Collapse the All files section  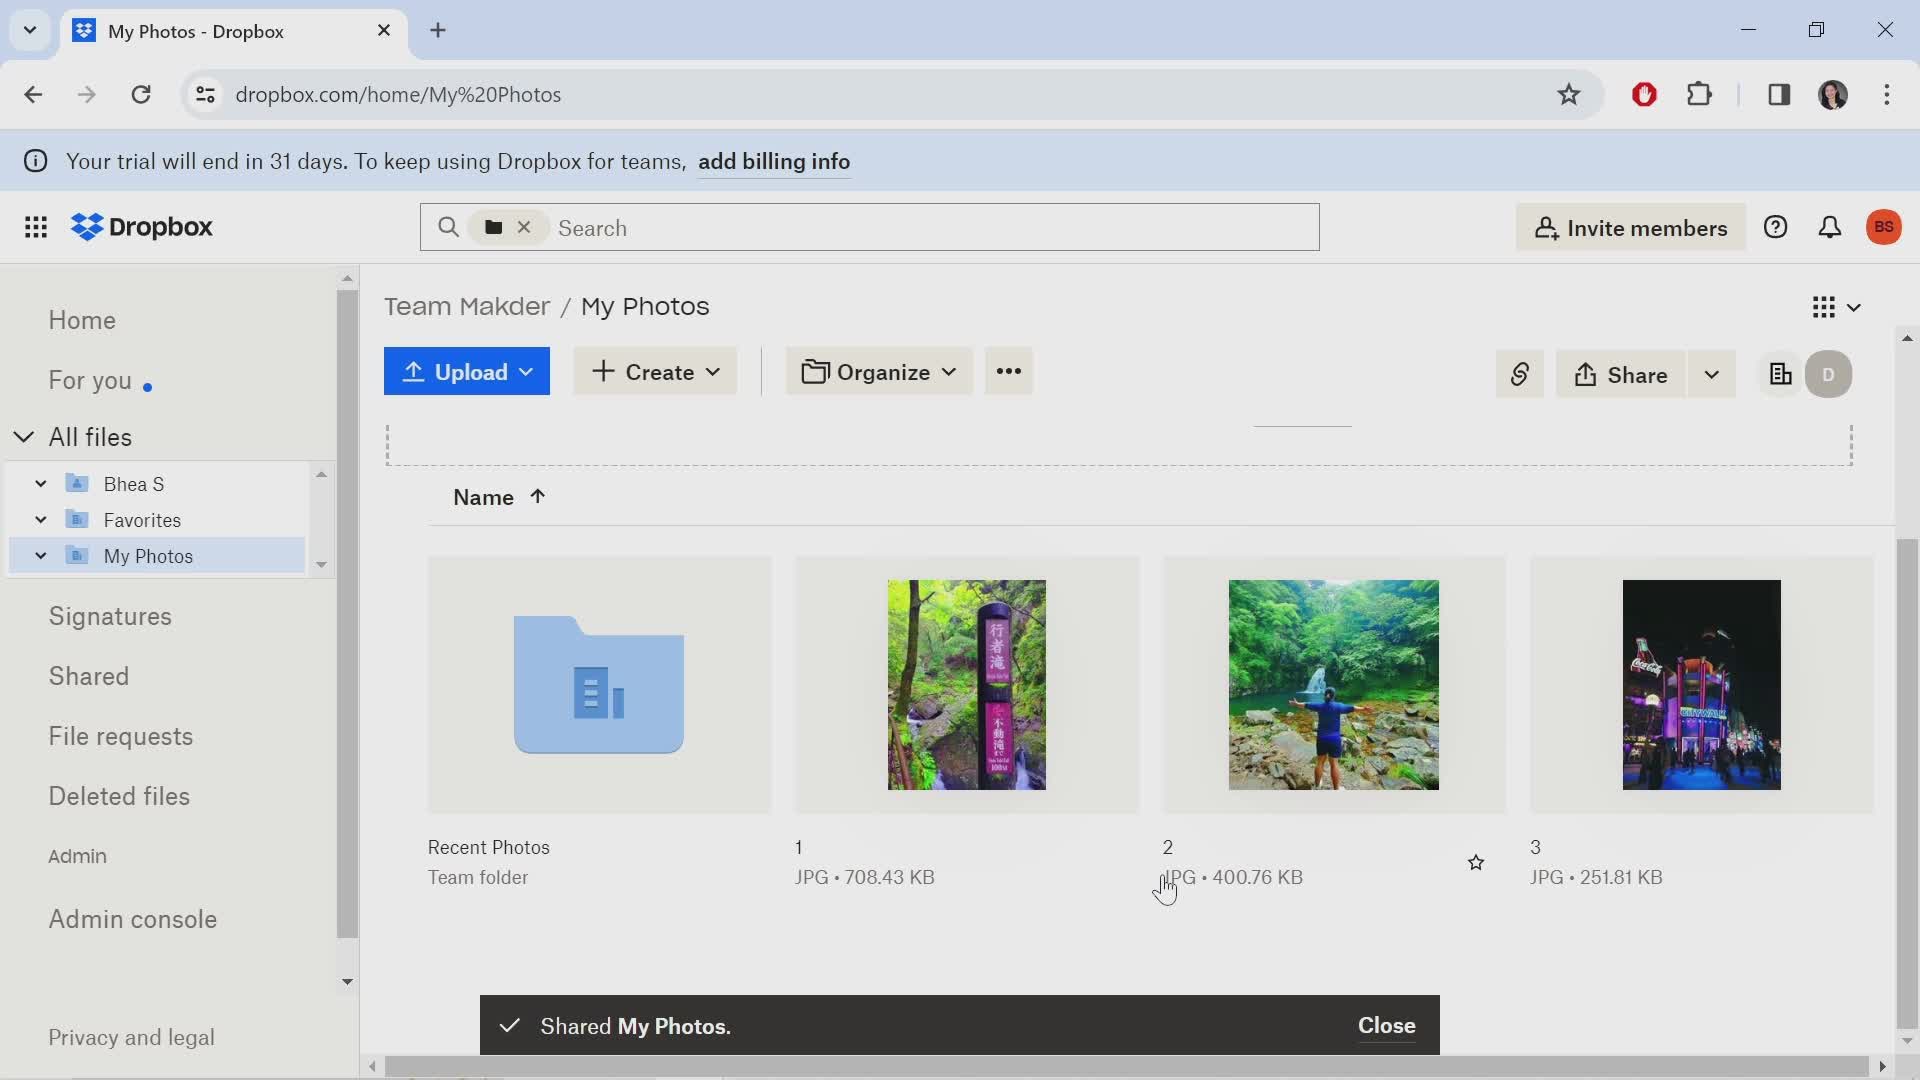coord(24,437)
